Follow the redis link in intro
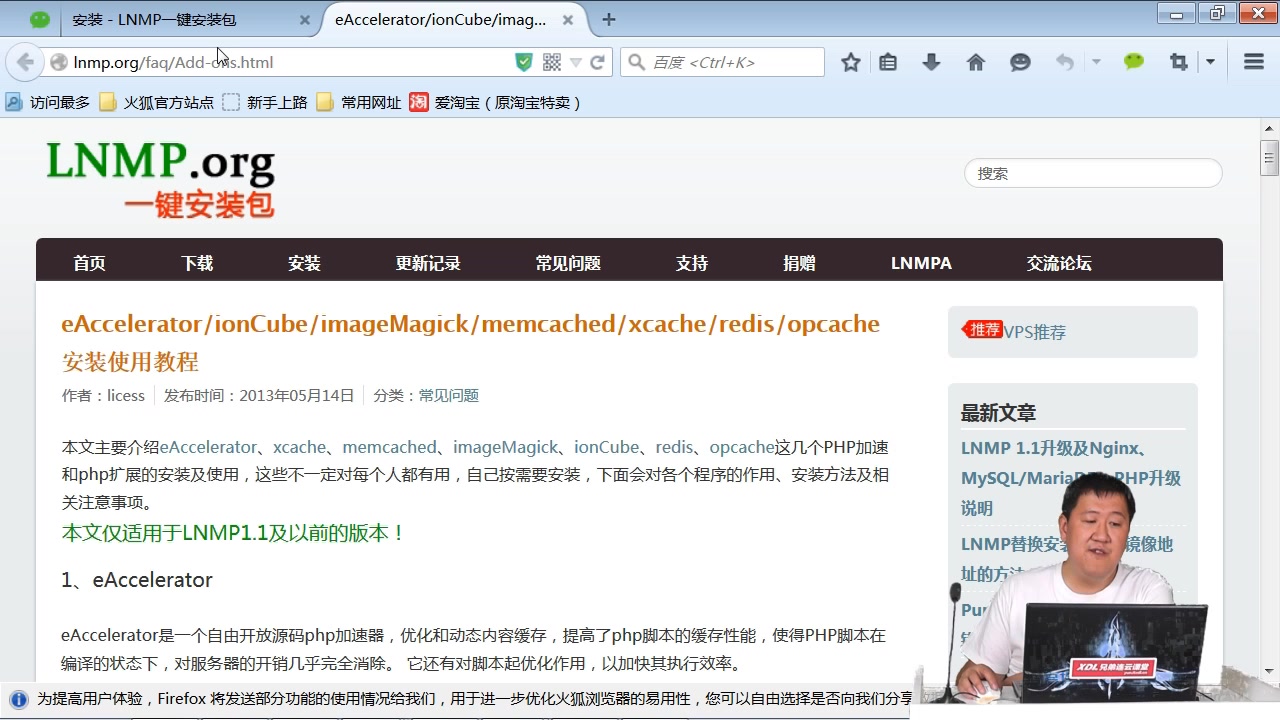The image size is (1280, 720). [674, 447]
